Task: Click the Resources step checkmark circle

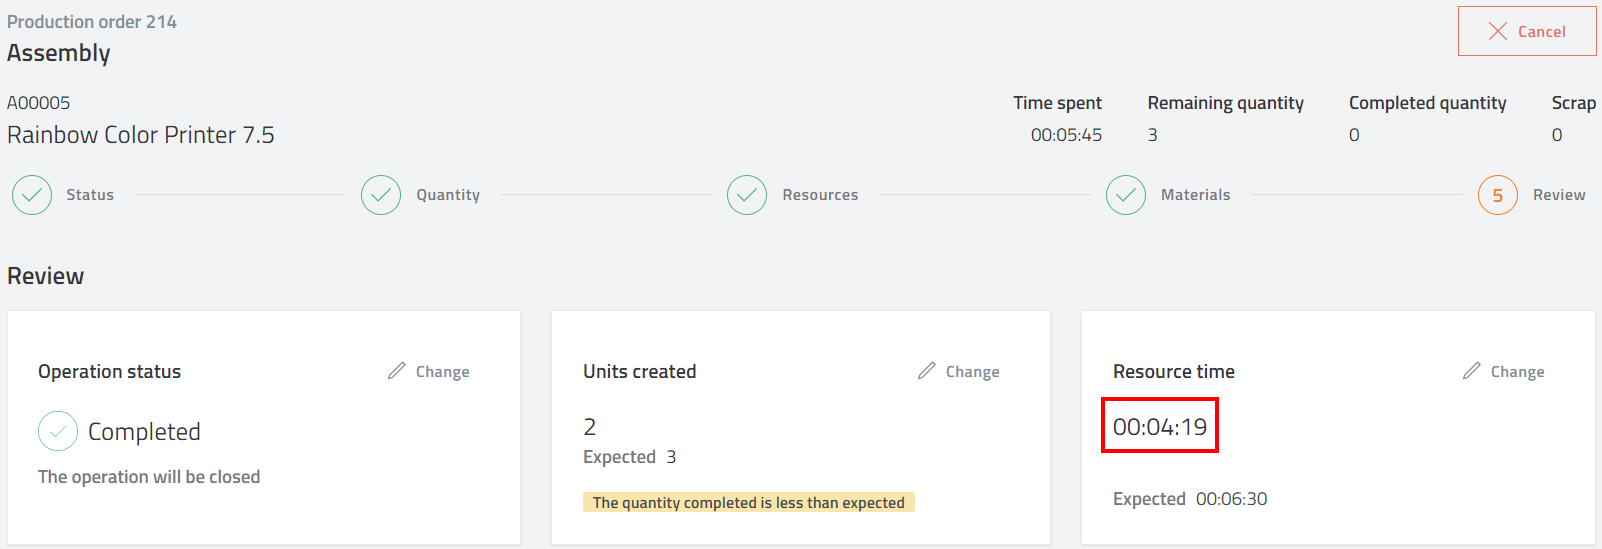Action: [747, 195]
